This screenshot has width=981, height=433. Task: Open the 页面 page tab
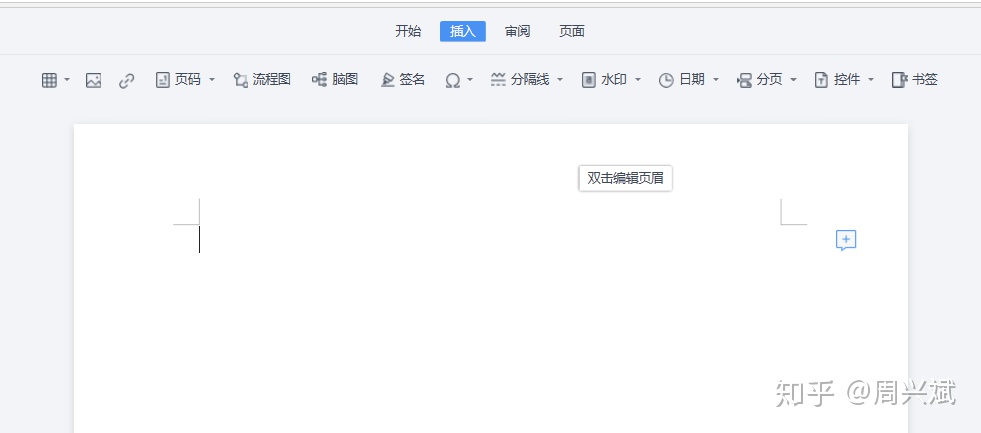pos(572,31)
